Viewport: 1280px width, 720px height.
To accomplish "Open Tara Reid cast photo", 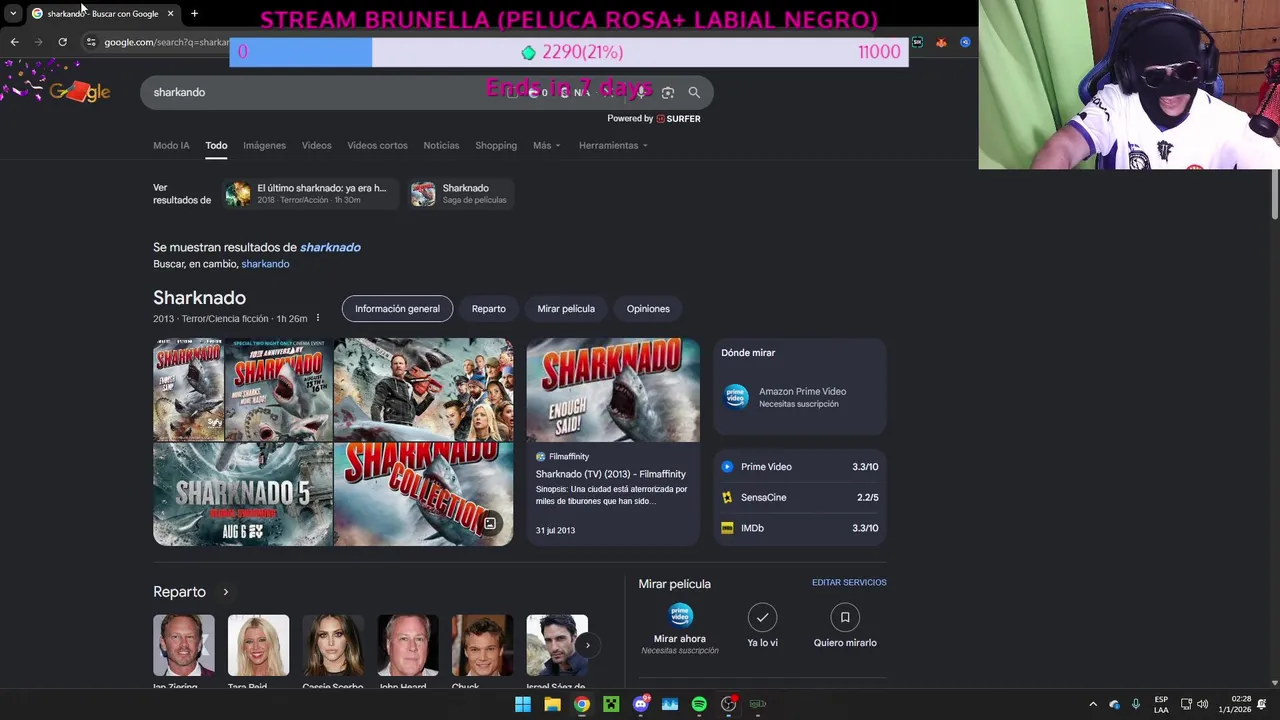I will (x=258, y=646).
